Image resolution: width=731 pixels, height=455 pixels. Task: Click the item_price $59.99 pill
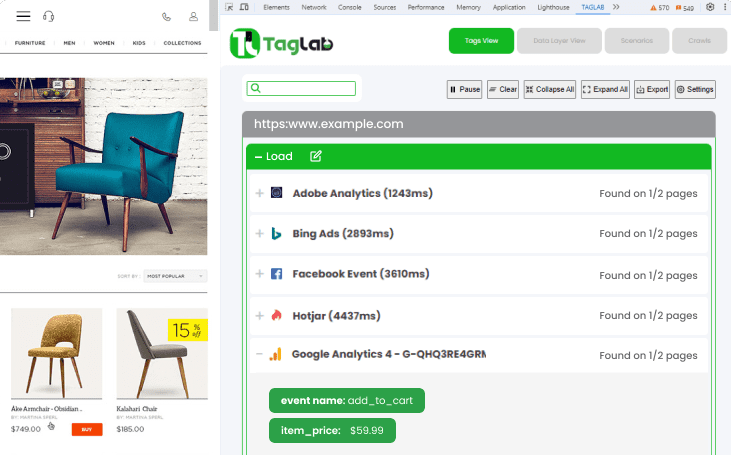click(332, 430)
